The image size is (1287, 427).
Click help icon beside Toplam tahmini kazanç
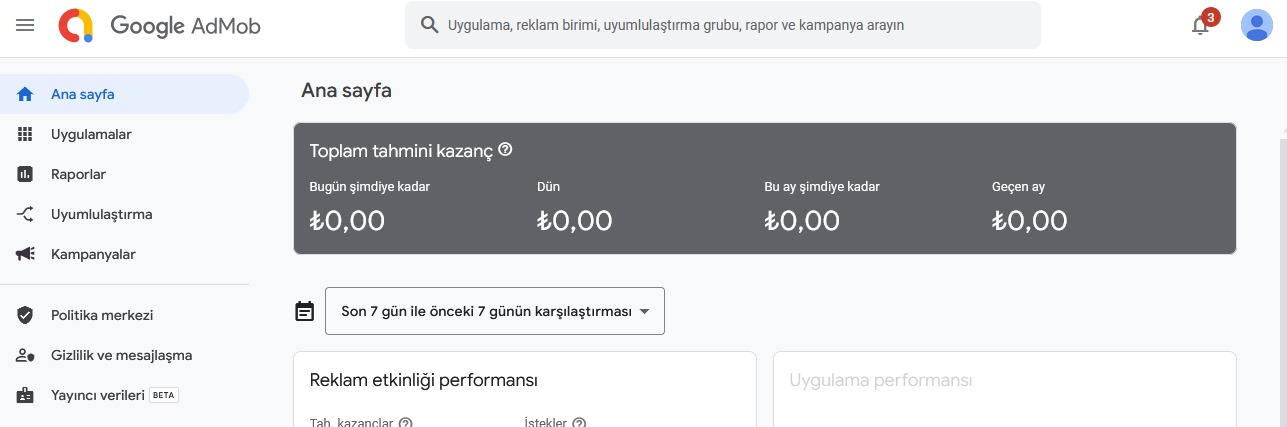505,150
